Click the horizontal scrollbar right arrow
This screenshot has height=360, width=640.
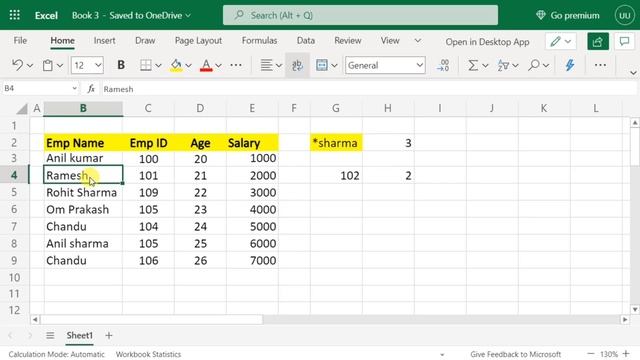[625, 320]
